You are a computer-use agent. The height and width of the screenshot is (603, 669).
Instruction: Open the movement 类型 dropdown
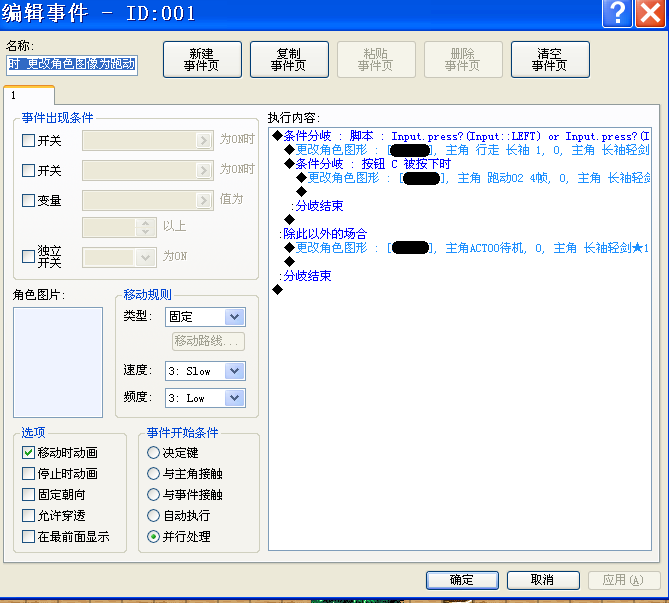click(x=205, y=317)
